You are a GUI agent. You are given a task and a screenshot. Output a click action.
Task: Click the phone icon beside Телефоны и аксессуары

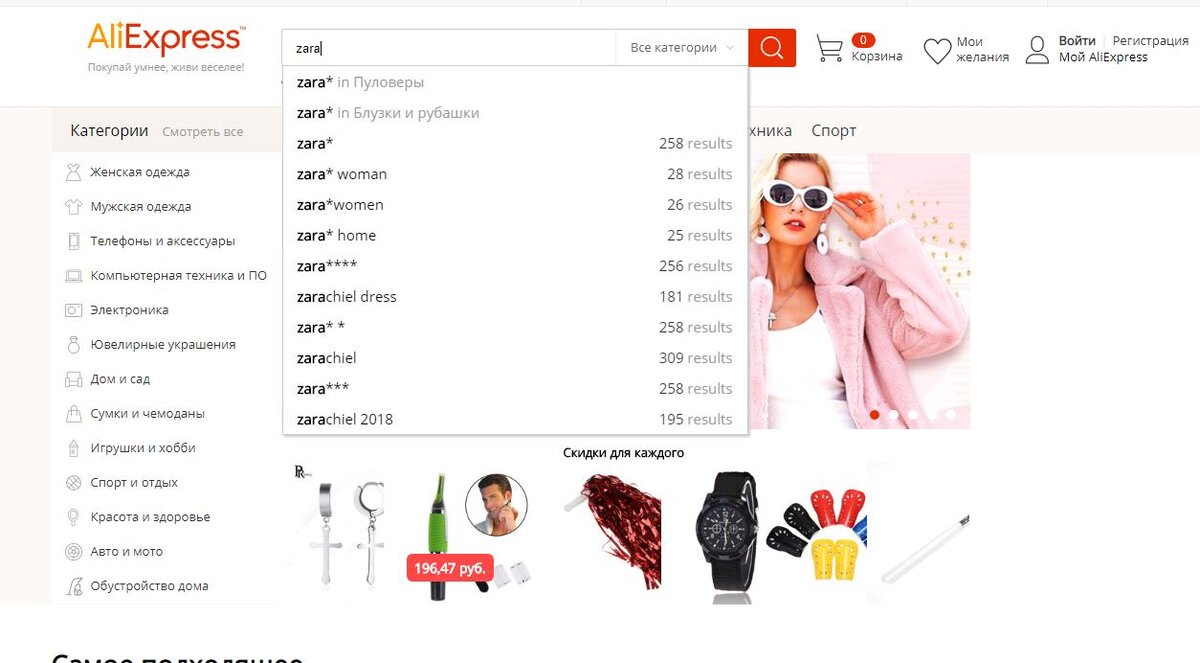click(73, 241)
